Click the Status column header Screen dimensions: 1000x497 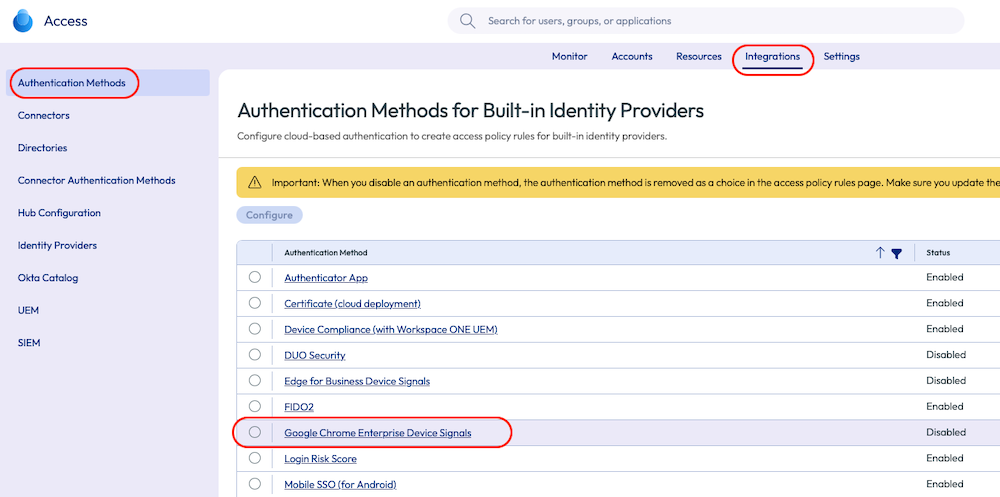938,253
